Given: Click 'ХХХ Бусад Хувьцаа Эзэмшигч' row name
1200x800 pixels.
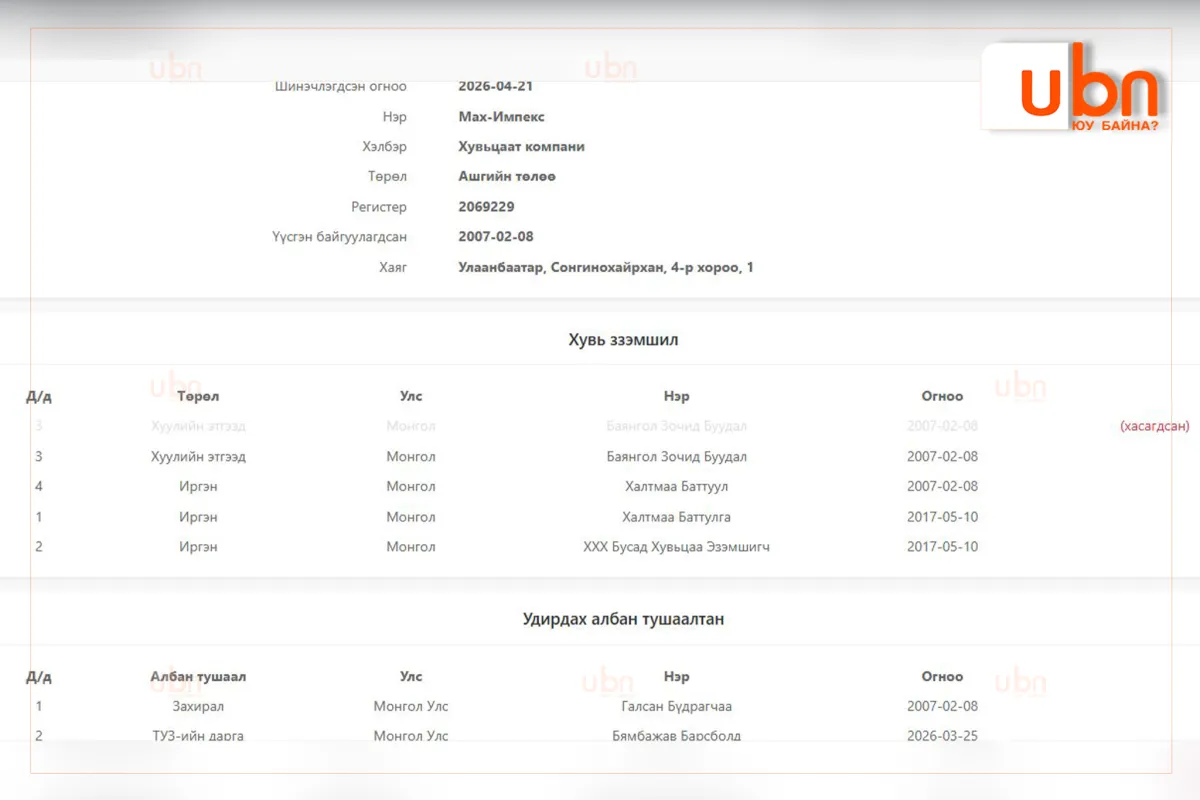Looking at the screenshot, I should point(676,547).
